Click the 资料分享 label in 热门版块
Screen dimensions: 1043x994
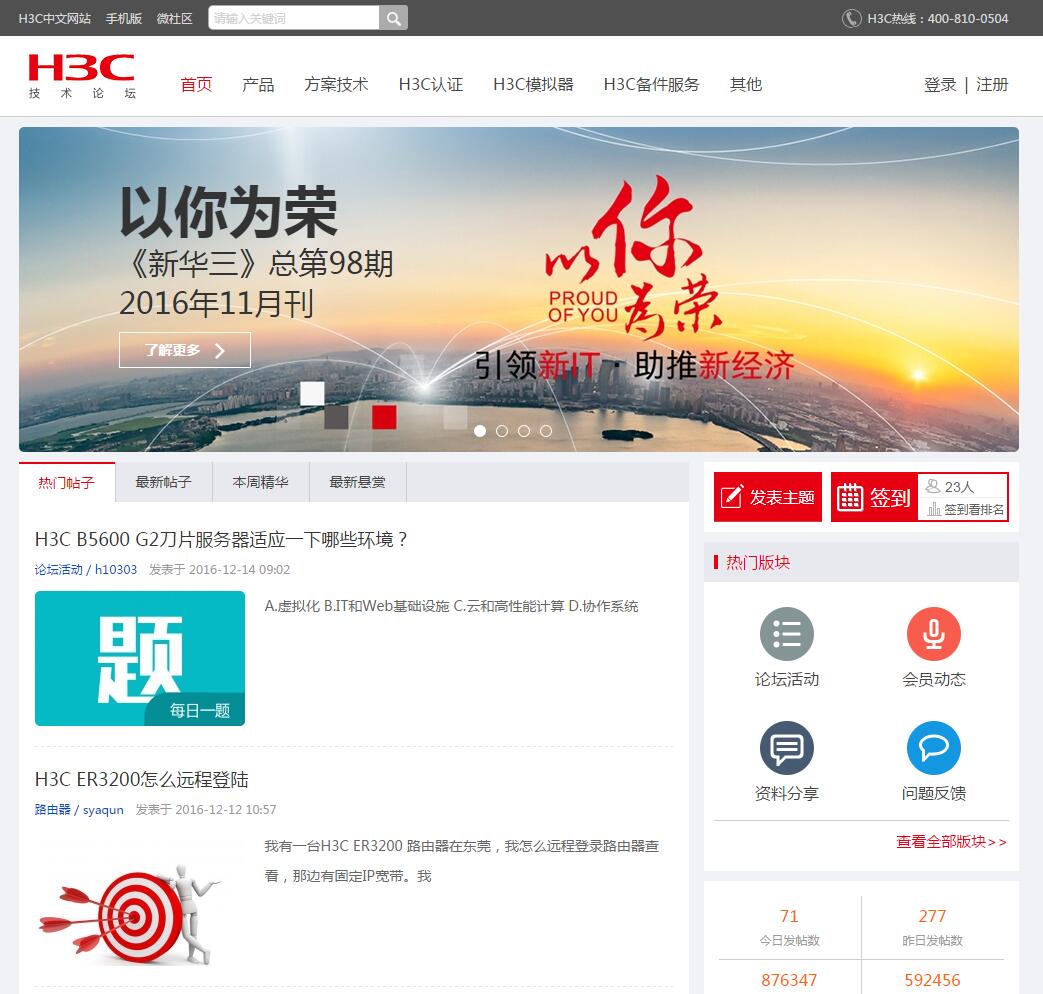tap(786, 793)
